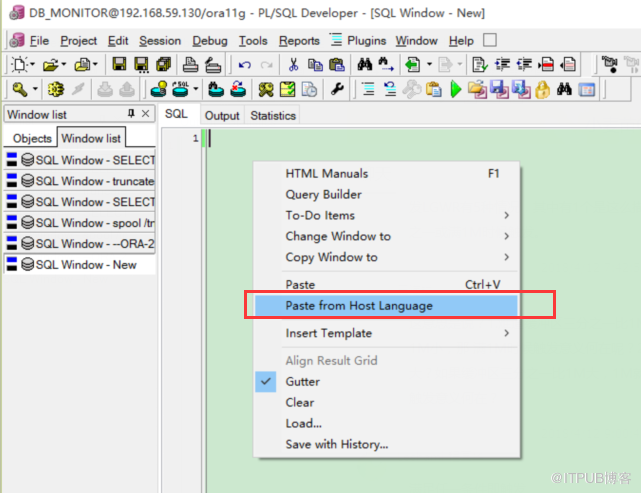Click the green play triangle icon

[x=455, y=89]
